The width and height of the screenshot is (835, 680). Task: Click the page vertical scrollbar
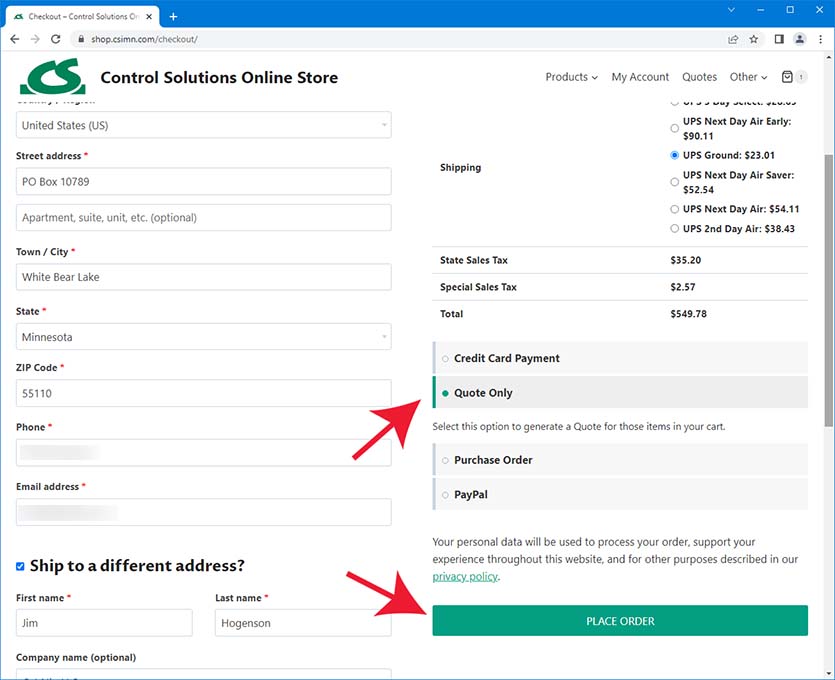829,290
